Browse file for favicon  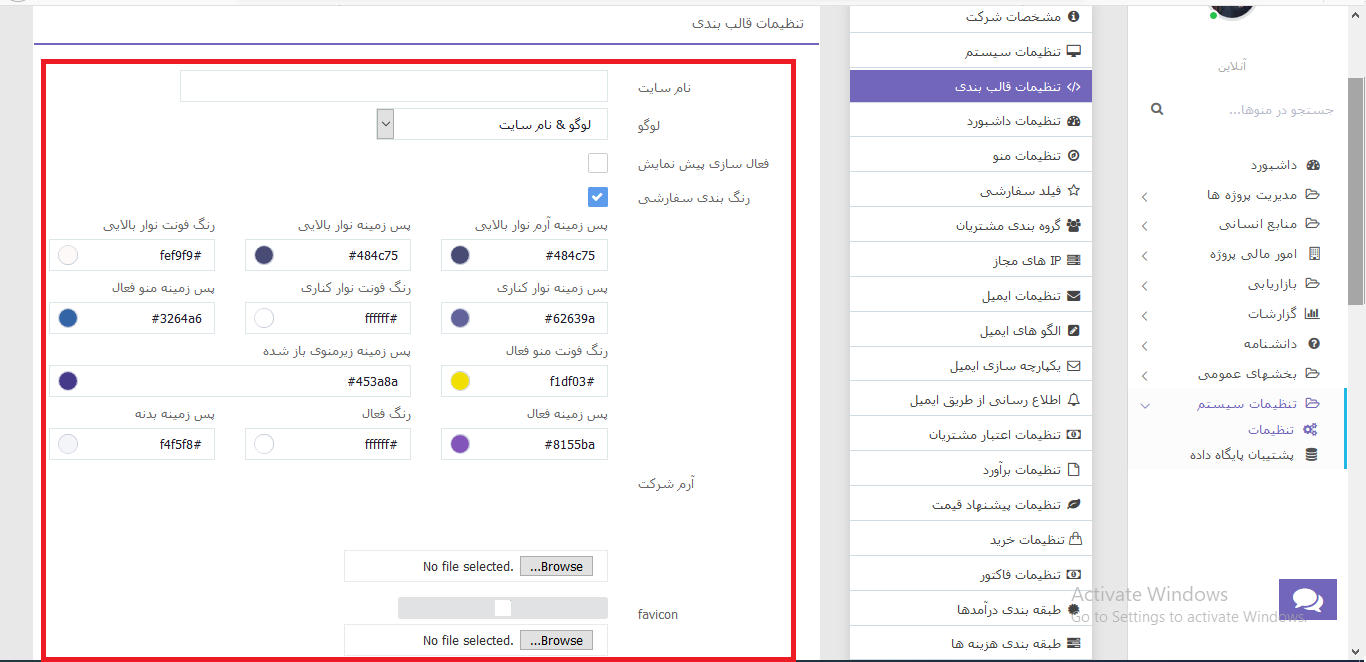(x=556, y=640)
